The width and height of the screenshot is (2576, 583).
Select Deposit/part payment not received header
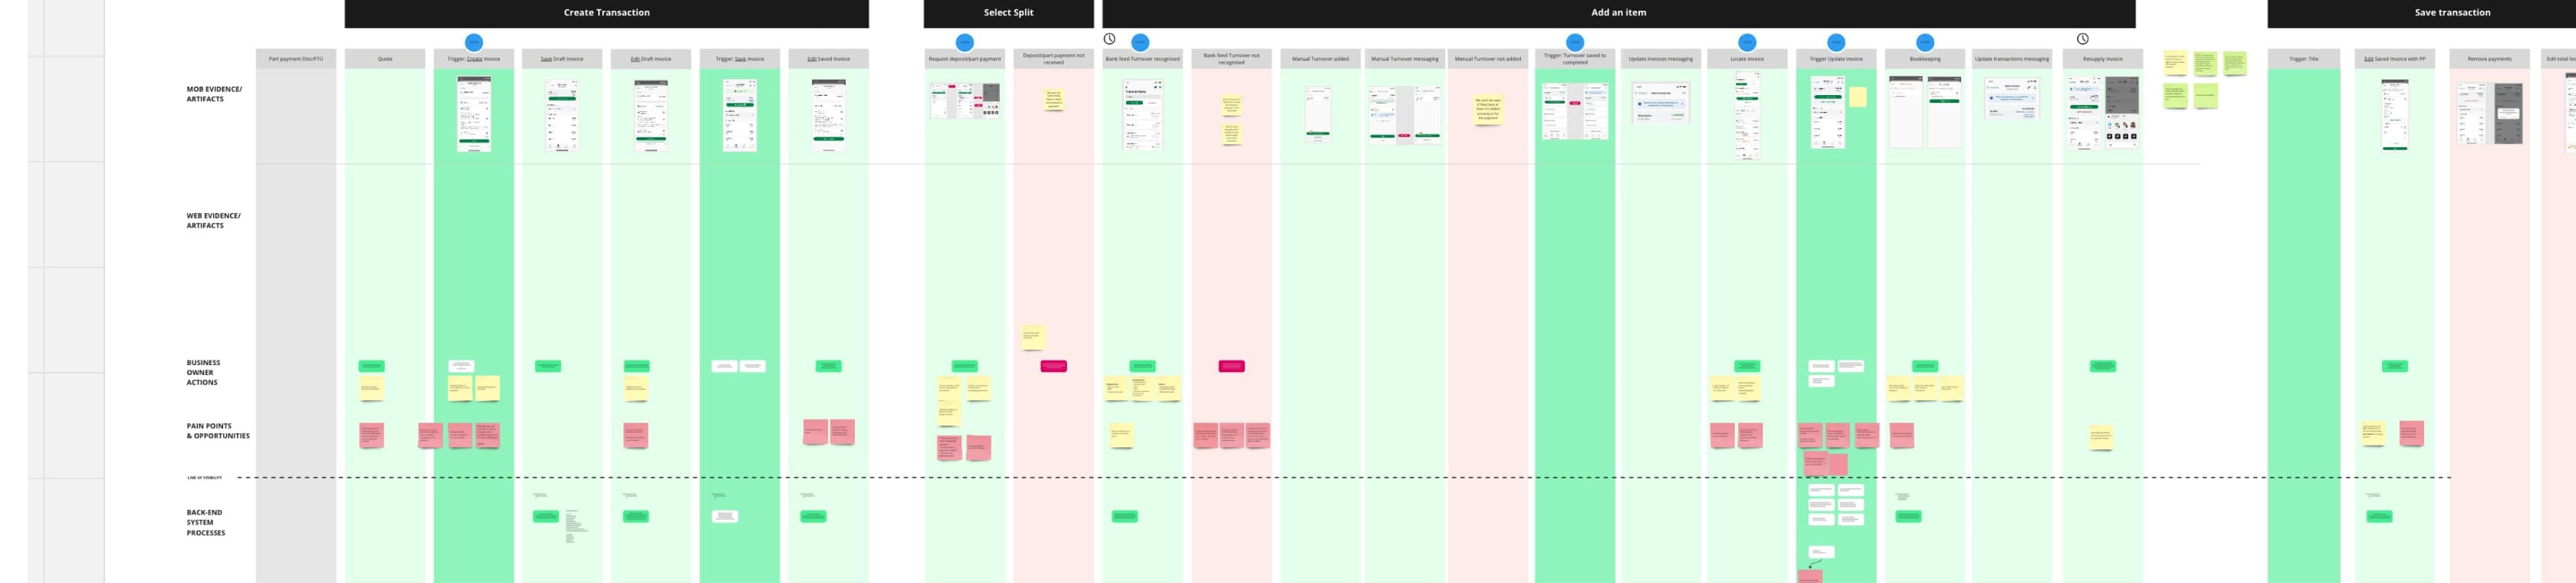(x=1054, y=59)
